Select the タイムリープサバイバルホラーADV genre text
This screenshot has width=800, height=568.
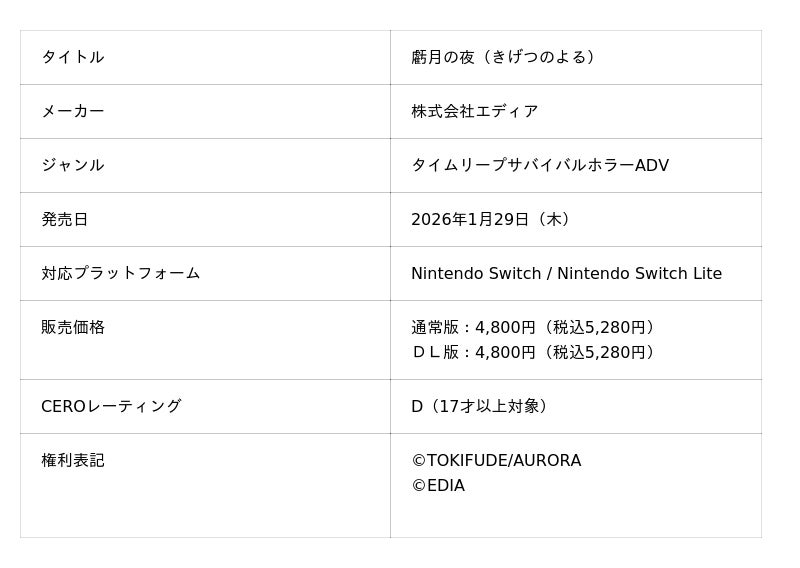539,165
